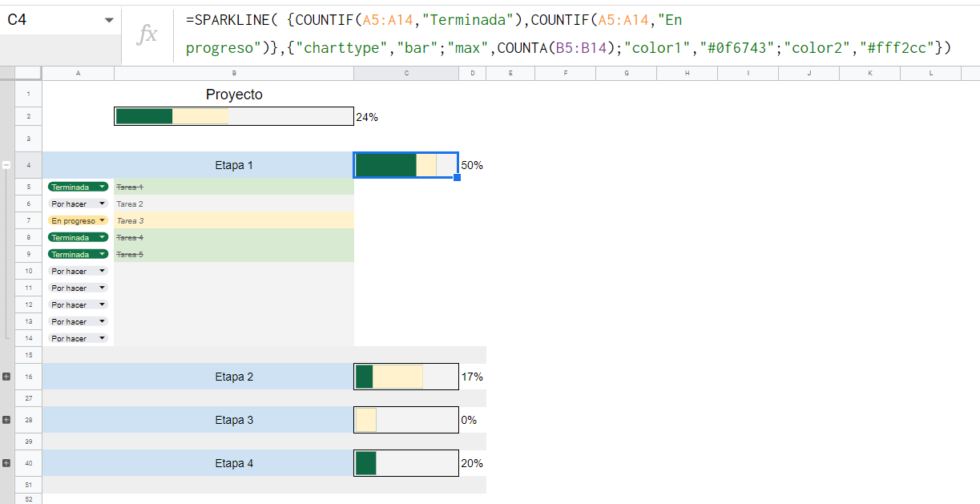Viewport: 980px width, 504px height.
Task: Click the C4 name box field
Action: tap(60, 21)
